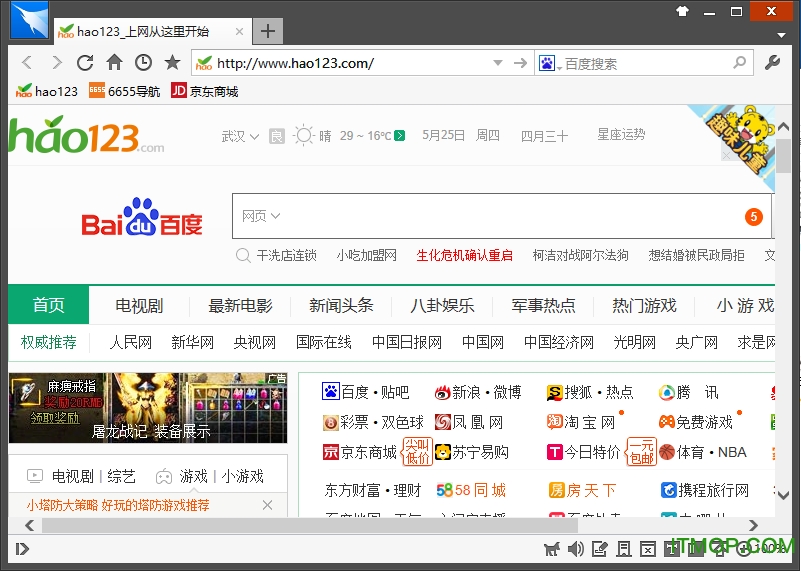
Task: Toggle popup blocker icon in status bar
Action: coord(648,549)
